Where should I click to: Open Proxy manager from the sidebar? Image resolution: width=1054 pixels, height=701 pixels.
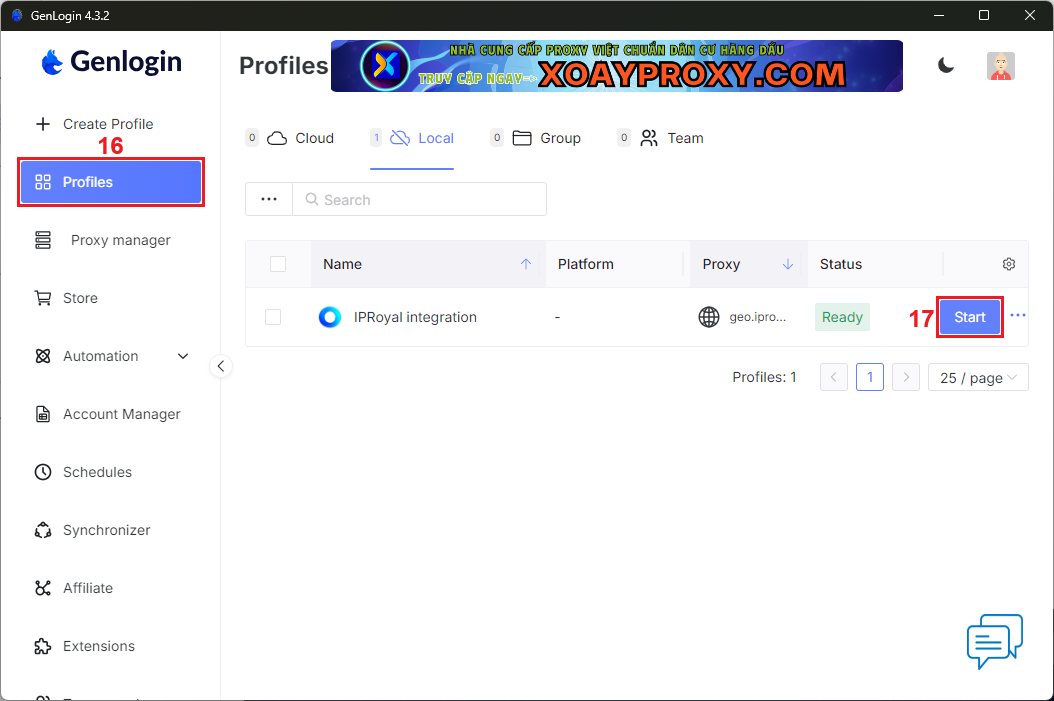pyautogui.click(x=120, y=240)
